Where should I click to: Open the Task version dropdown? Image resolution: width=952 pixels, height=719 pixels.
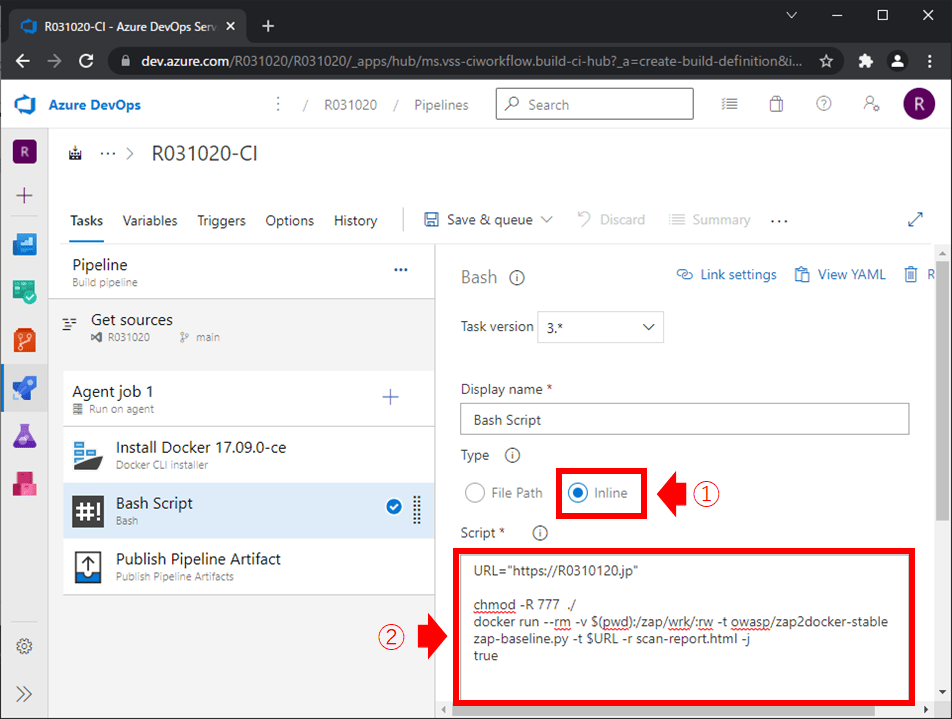click(600, 327)
